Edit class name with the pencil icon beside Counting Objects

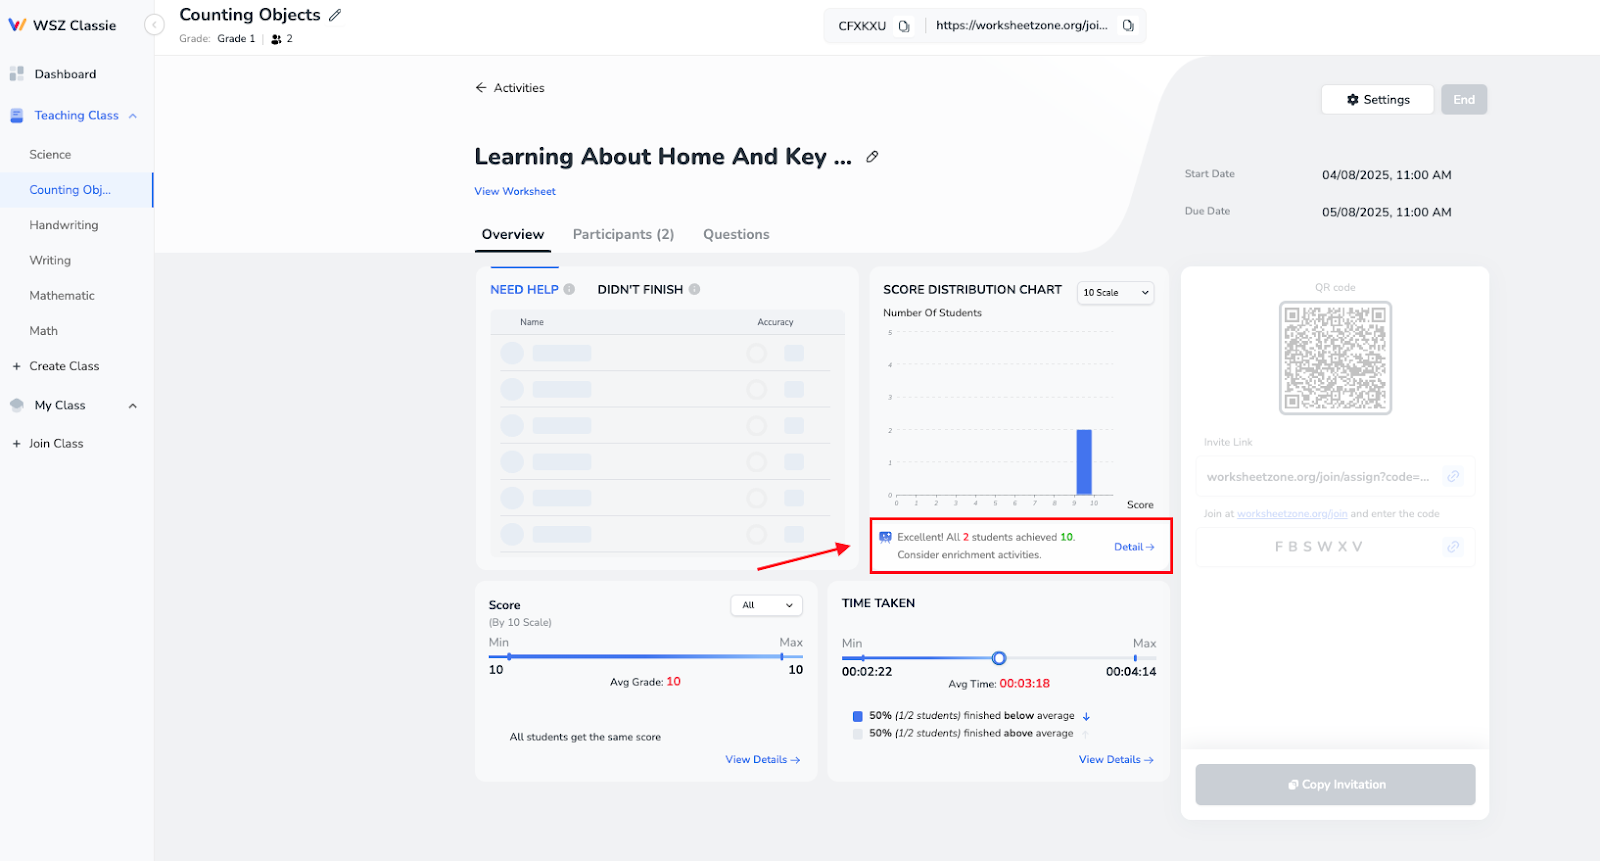[335, 15]
